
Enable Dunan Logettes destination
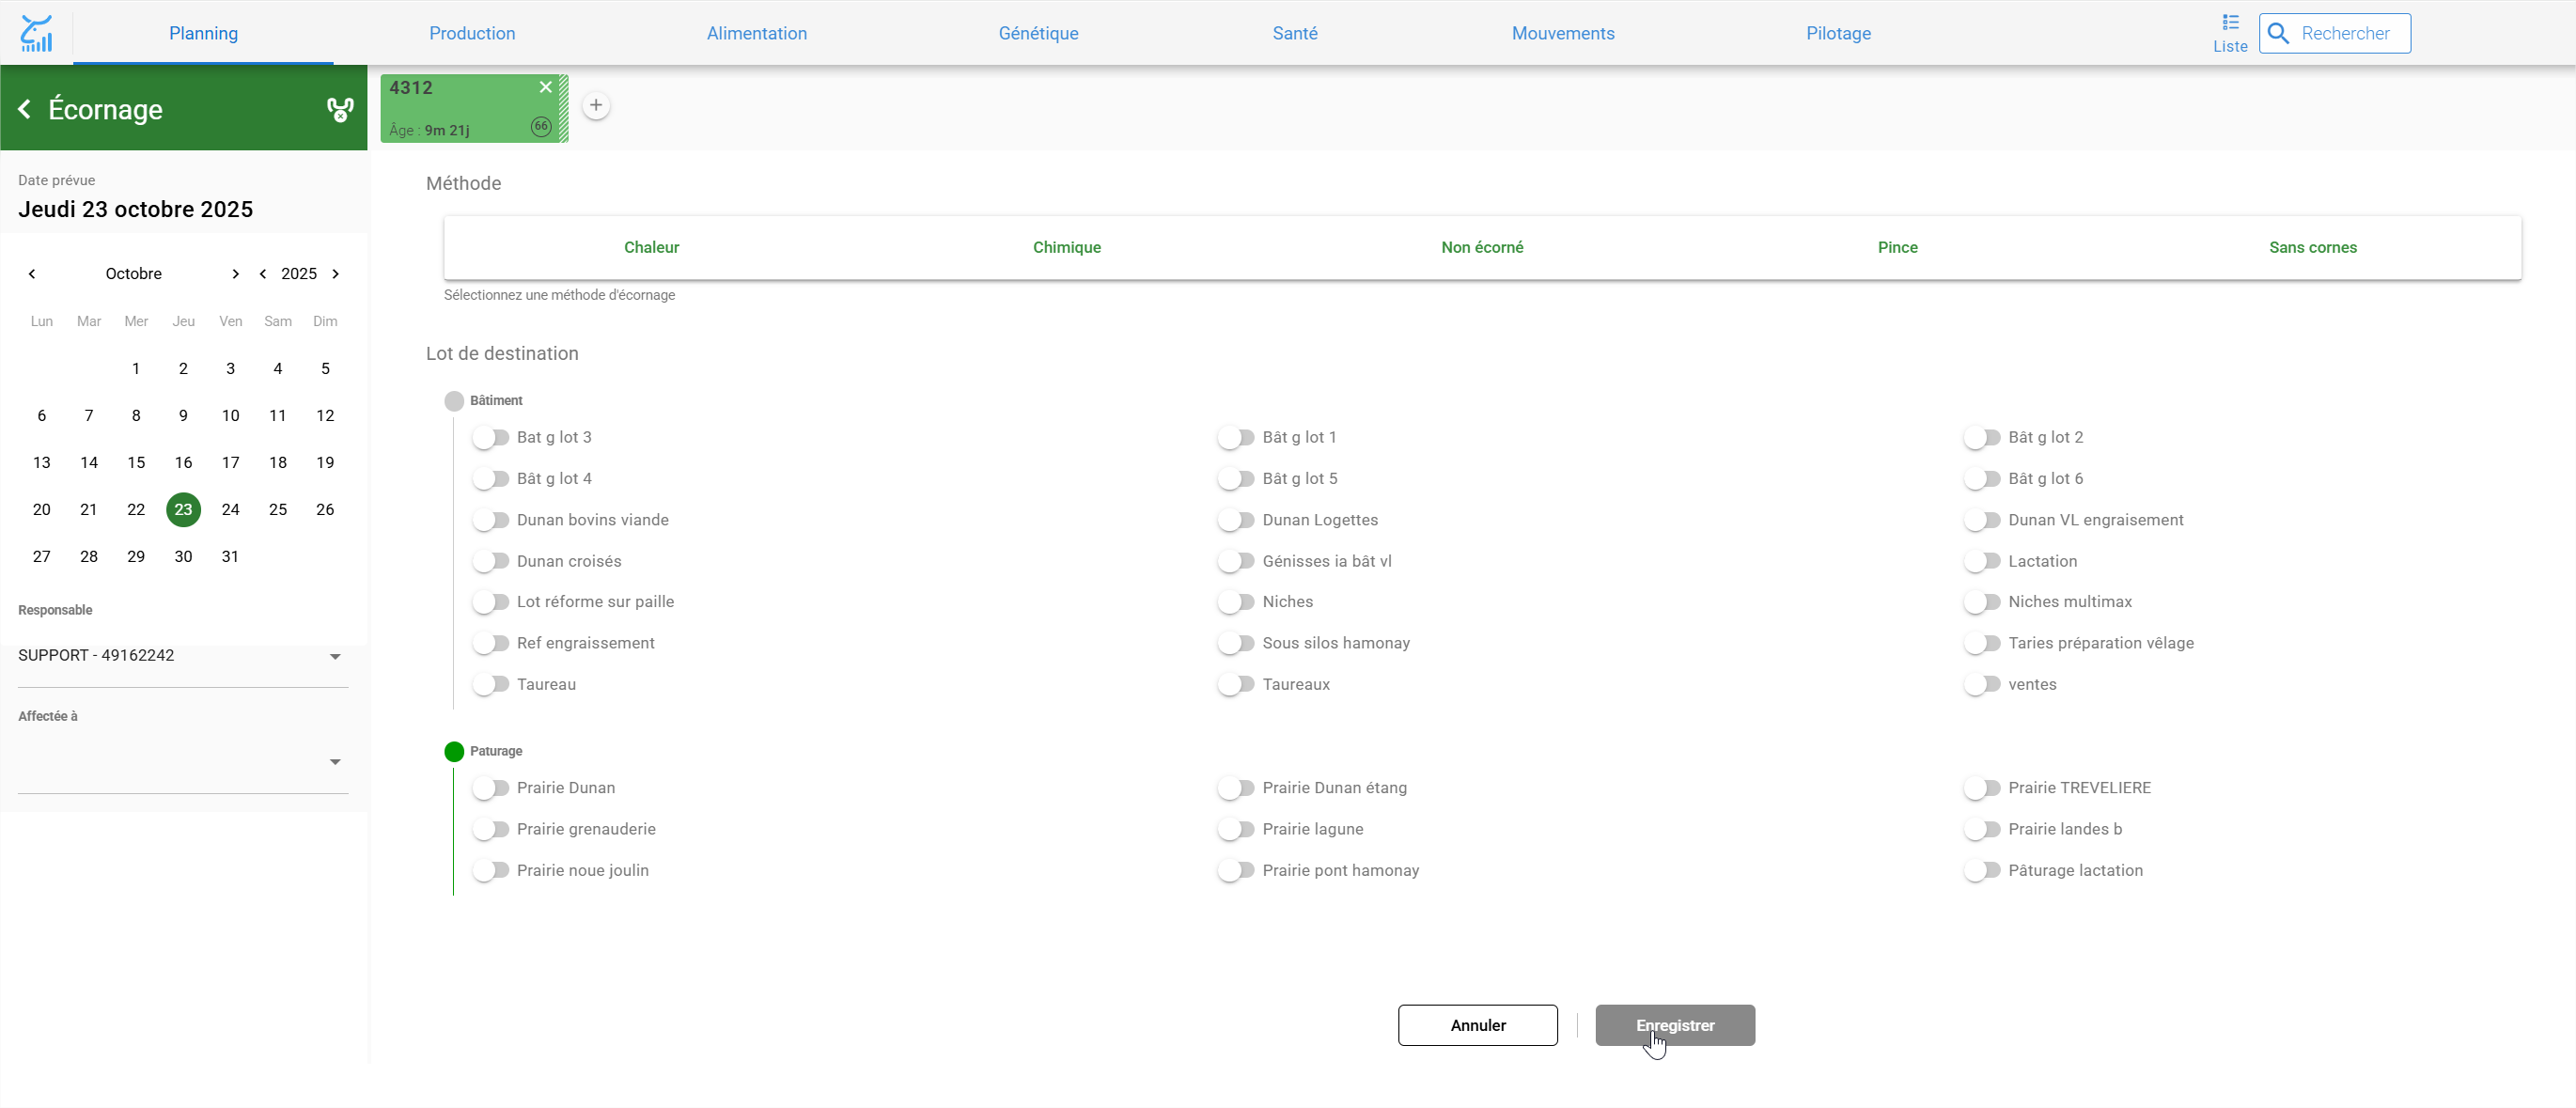(x=1236, y=520)
